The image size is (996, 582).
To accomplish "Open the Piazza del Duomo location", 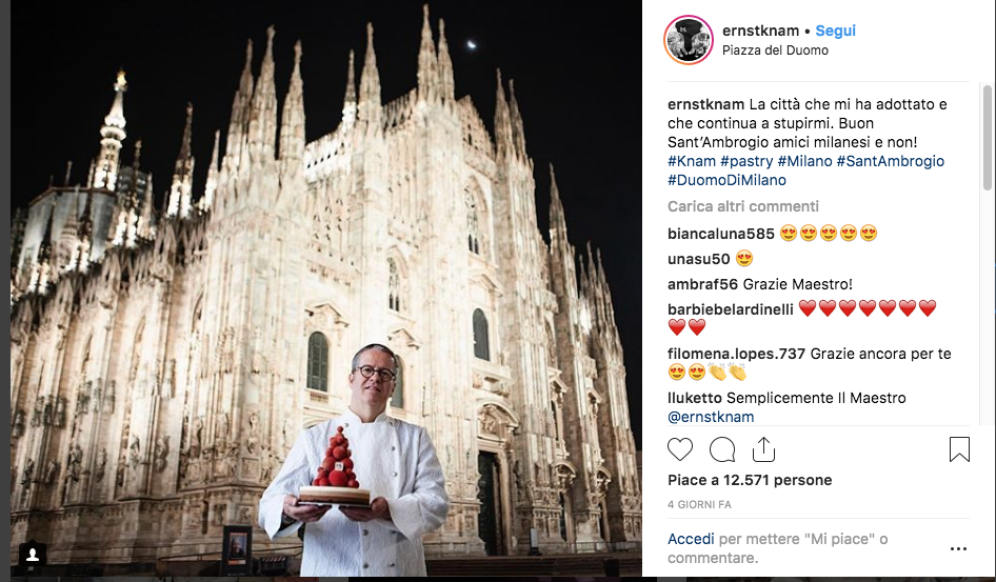I will [775, 50].
